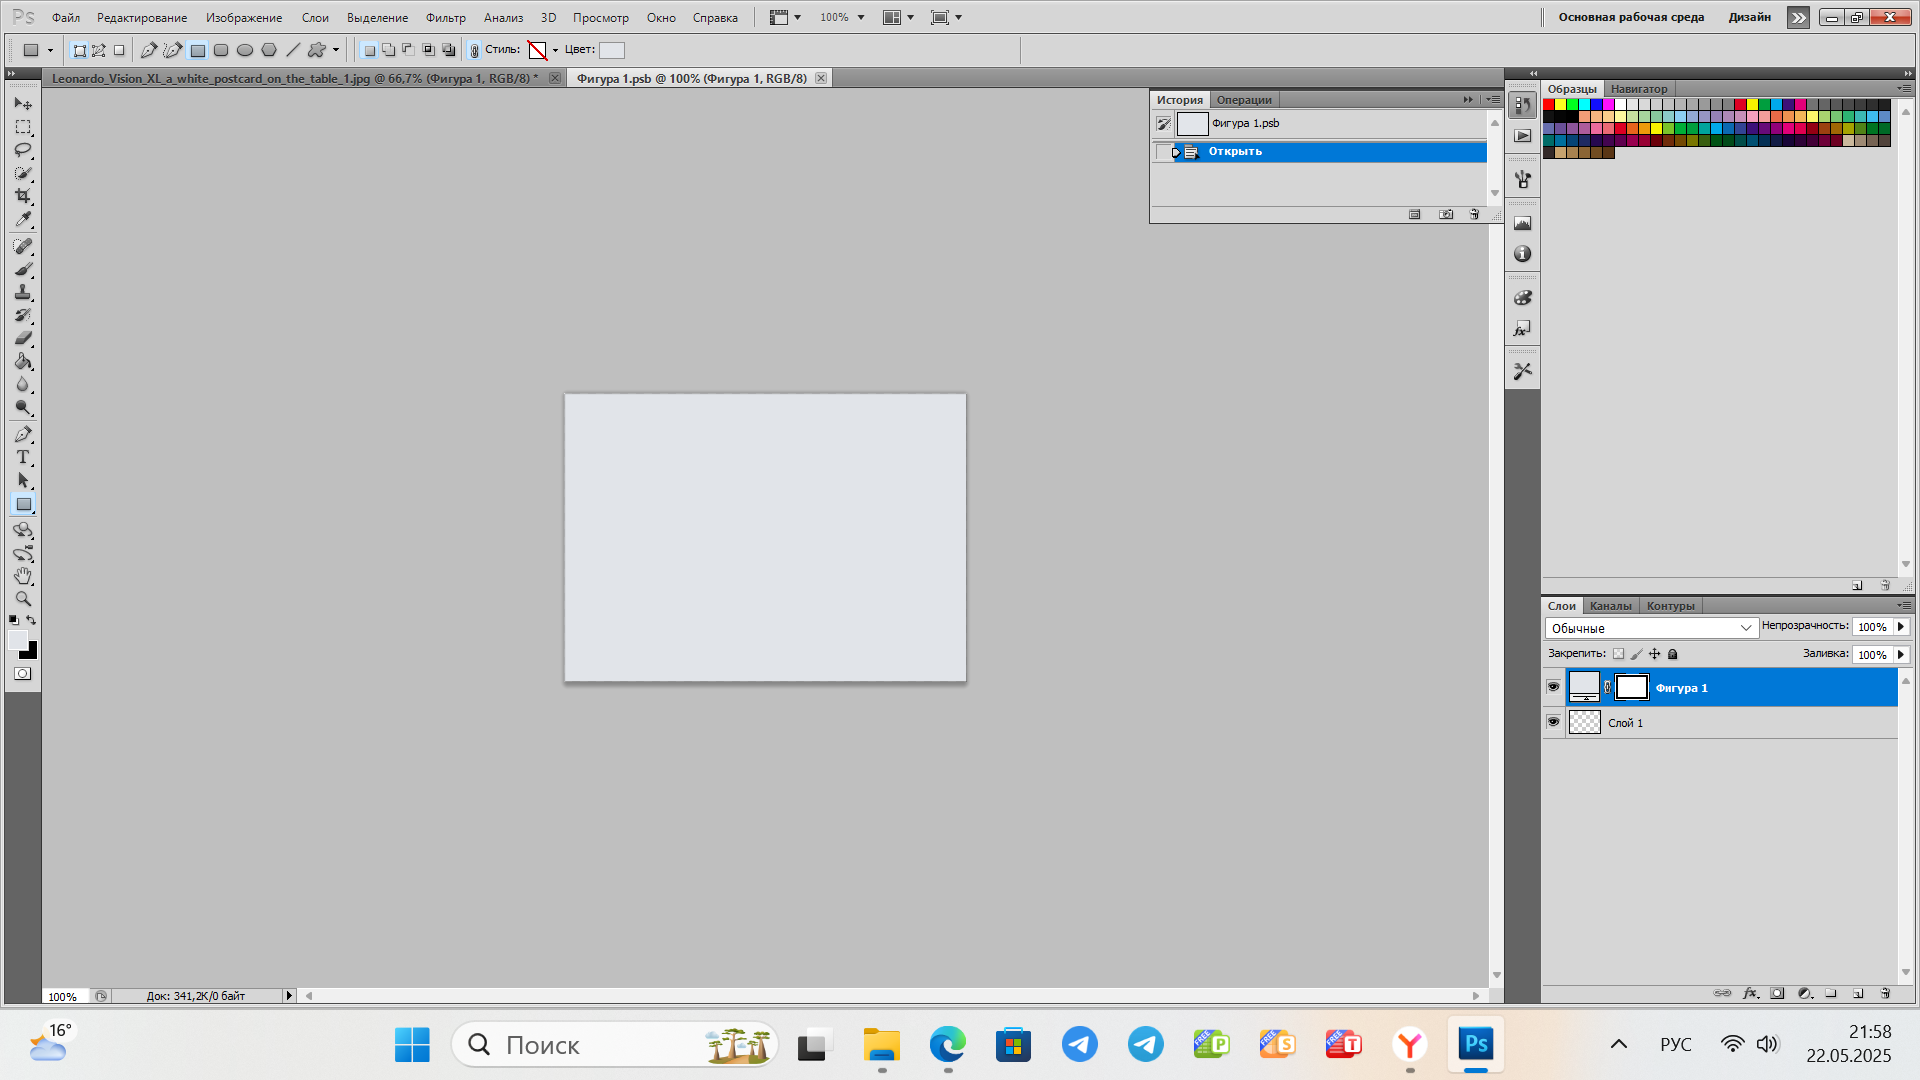The width and height of the screenshot is (1920, 1080).
Task: Select the Hand tool
Action: pyautogui.click(x=23, y=576)
